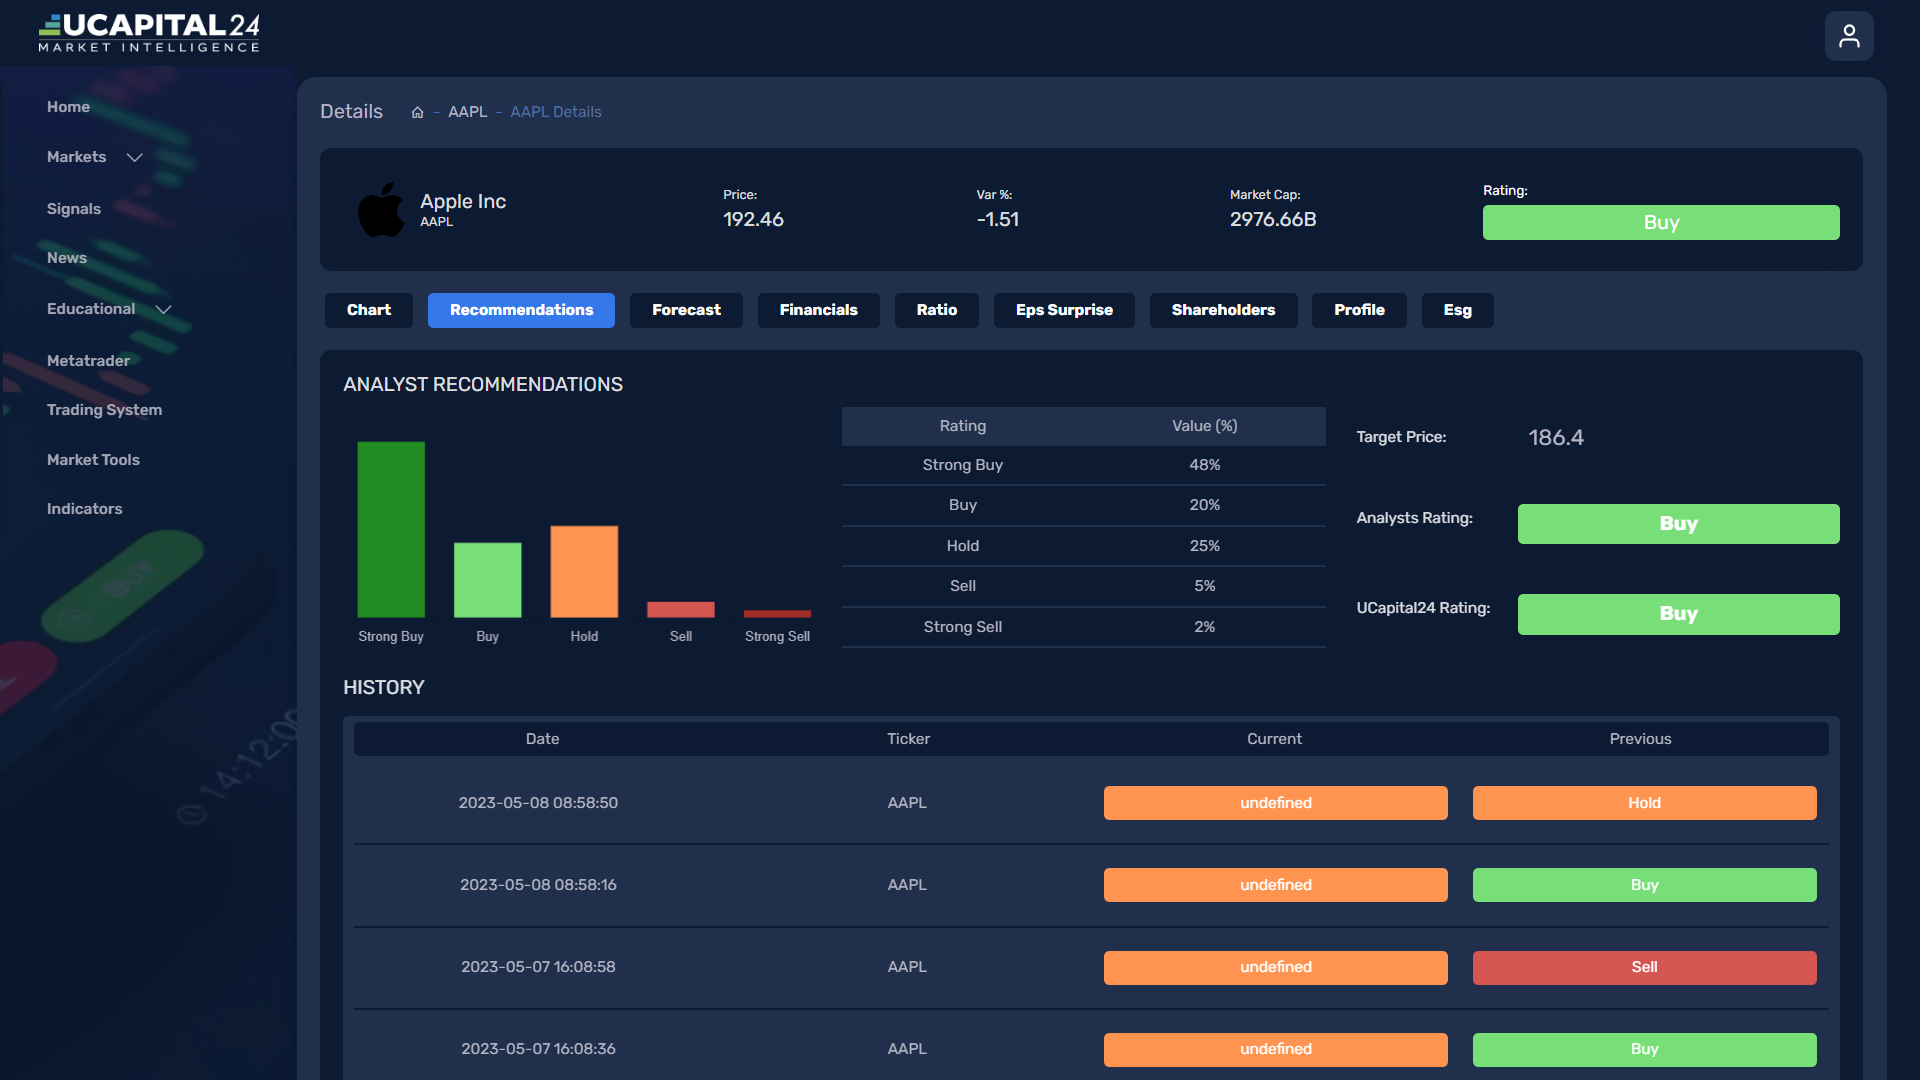The image size is (1920, 1080).
Task: Click date 2023-05-08 08:58:16
Action: click(538, 885)
